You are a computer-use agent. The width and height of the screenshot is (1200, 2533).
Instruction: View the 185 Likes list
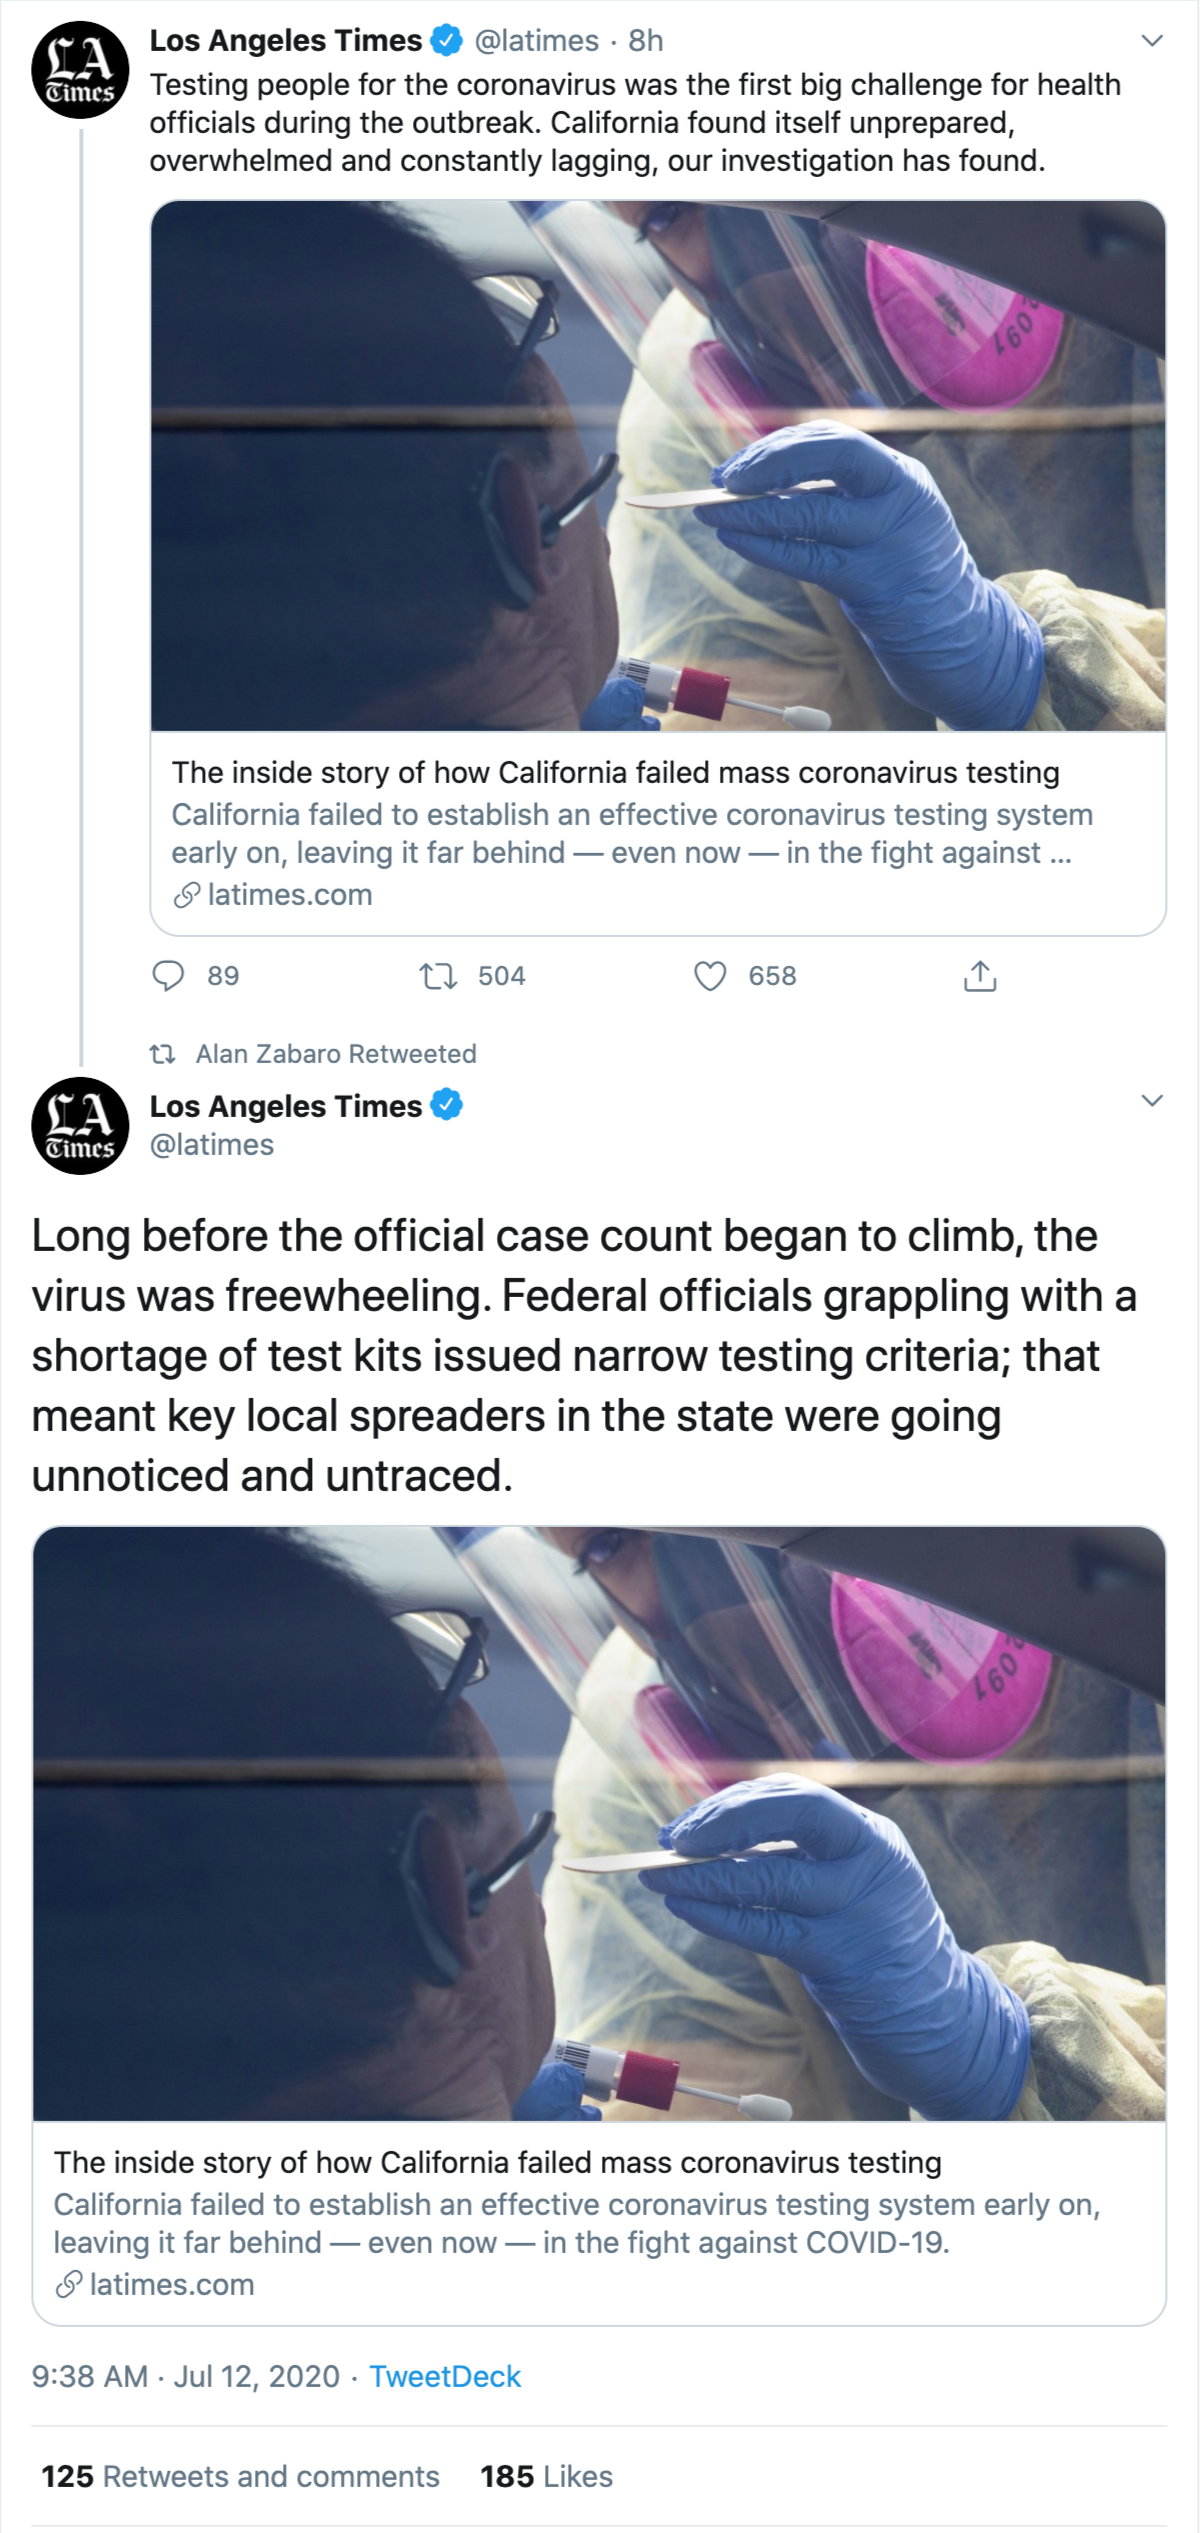click(546, 2476)
